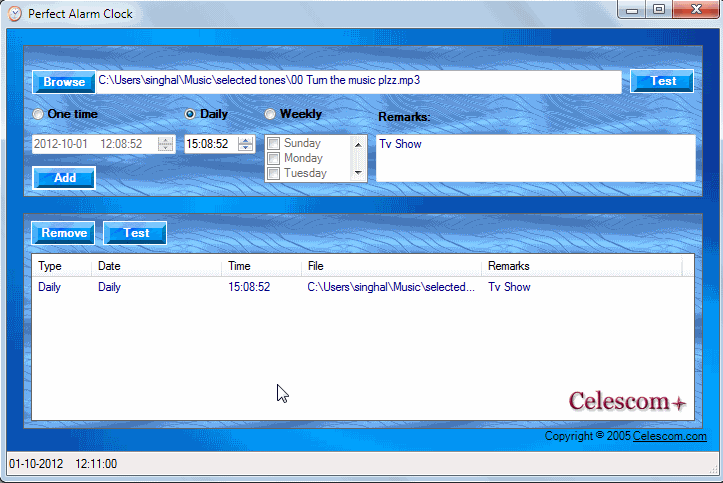Image resolution: width=723 pixels, height=483 pixels.
Task: Click the Remove button
Action: [x=63, y=233]
